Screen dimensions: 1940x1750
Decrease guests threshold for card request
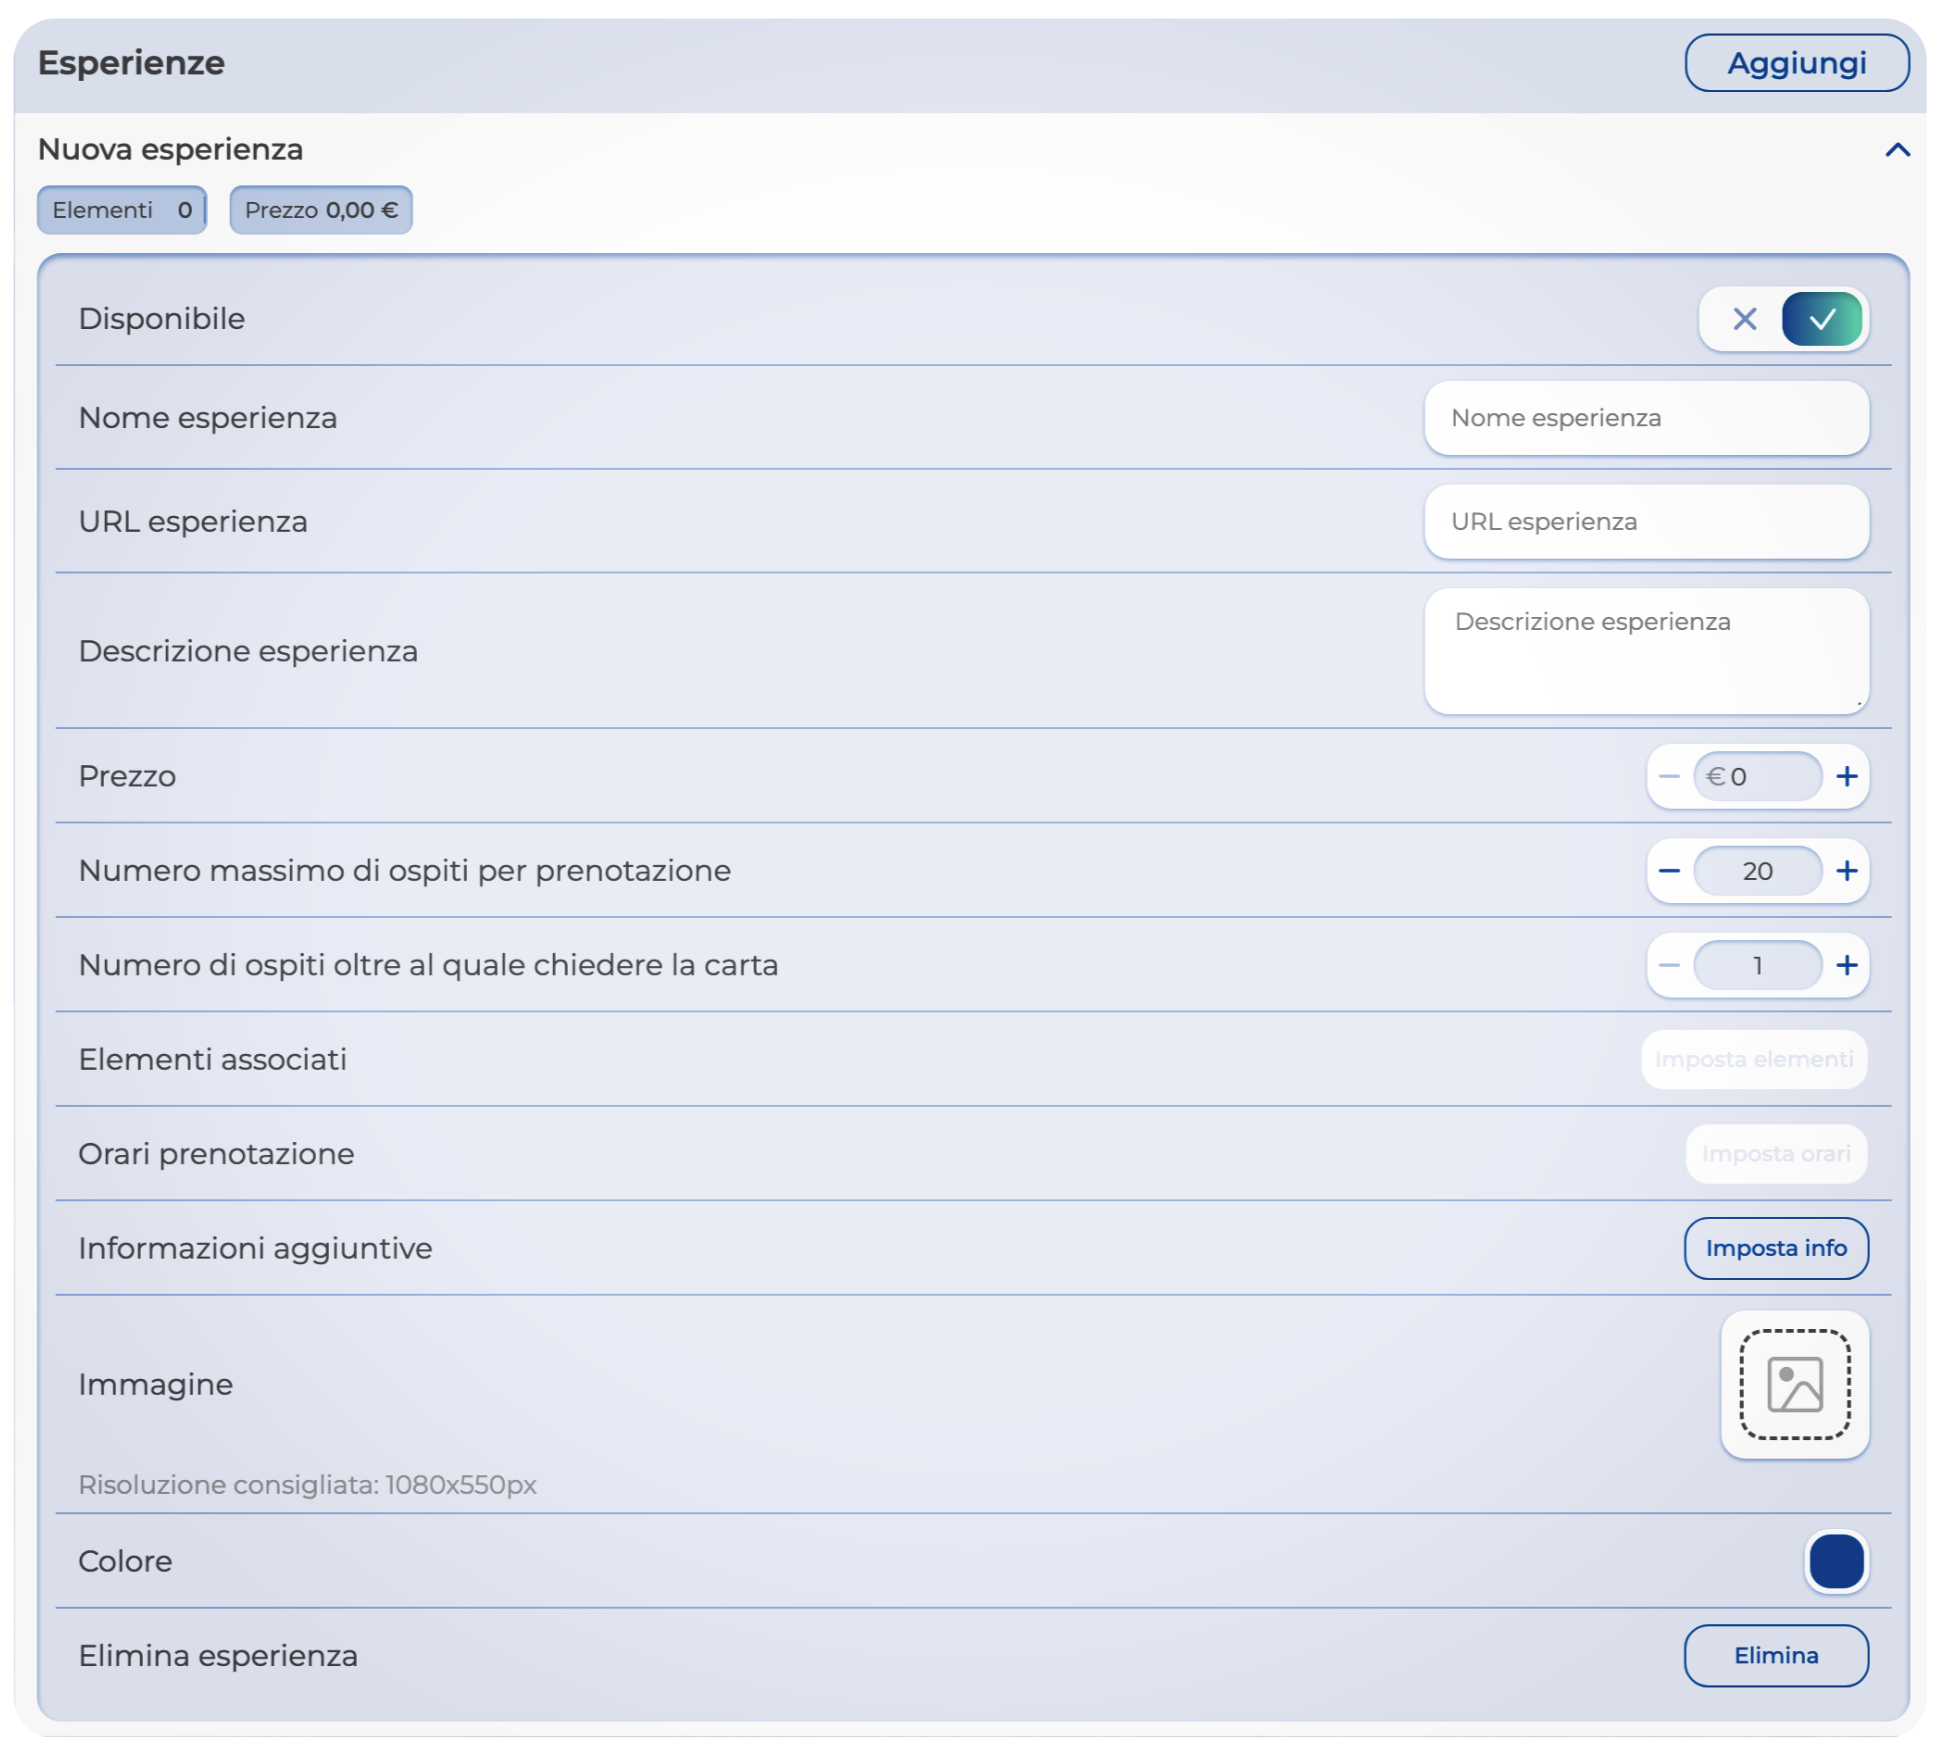tap(1668, 965)
